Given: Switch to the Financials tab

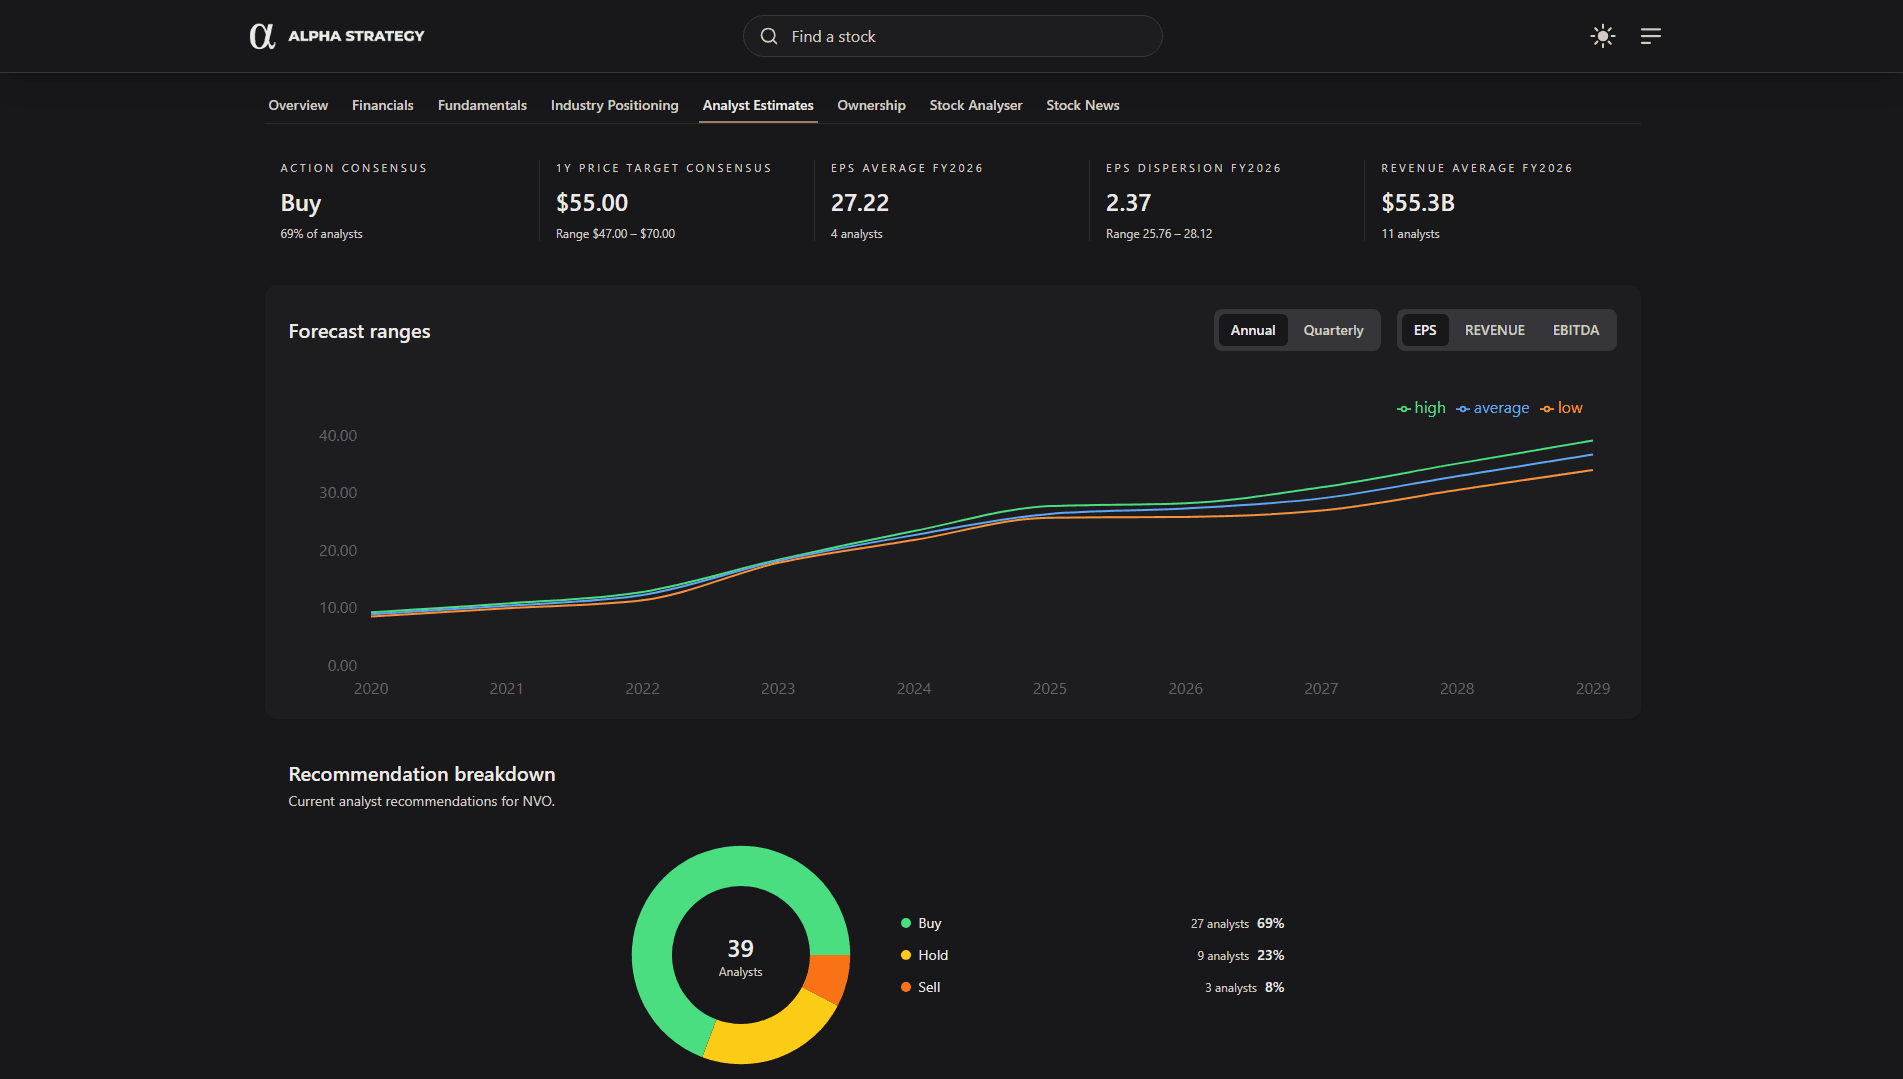Looking at the screenshot, I should tap(382, 105).
